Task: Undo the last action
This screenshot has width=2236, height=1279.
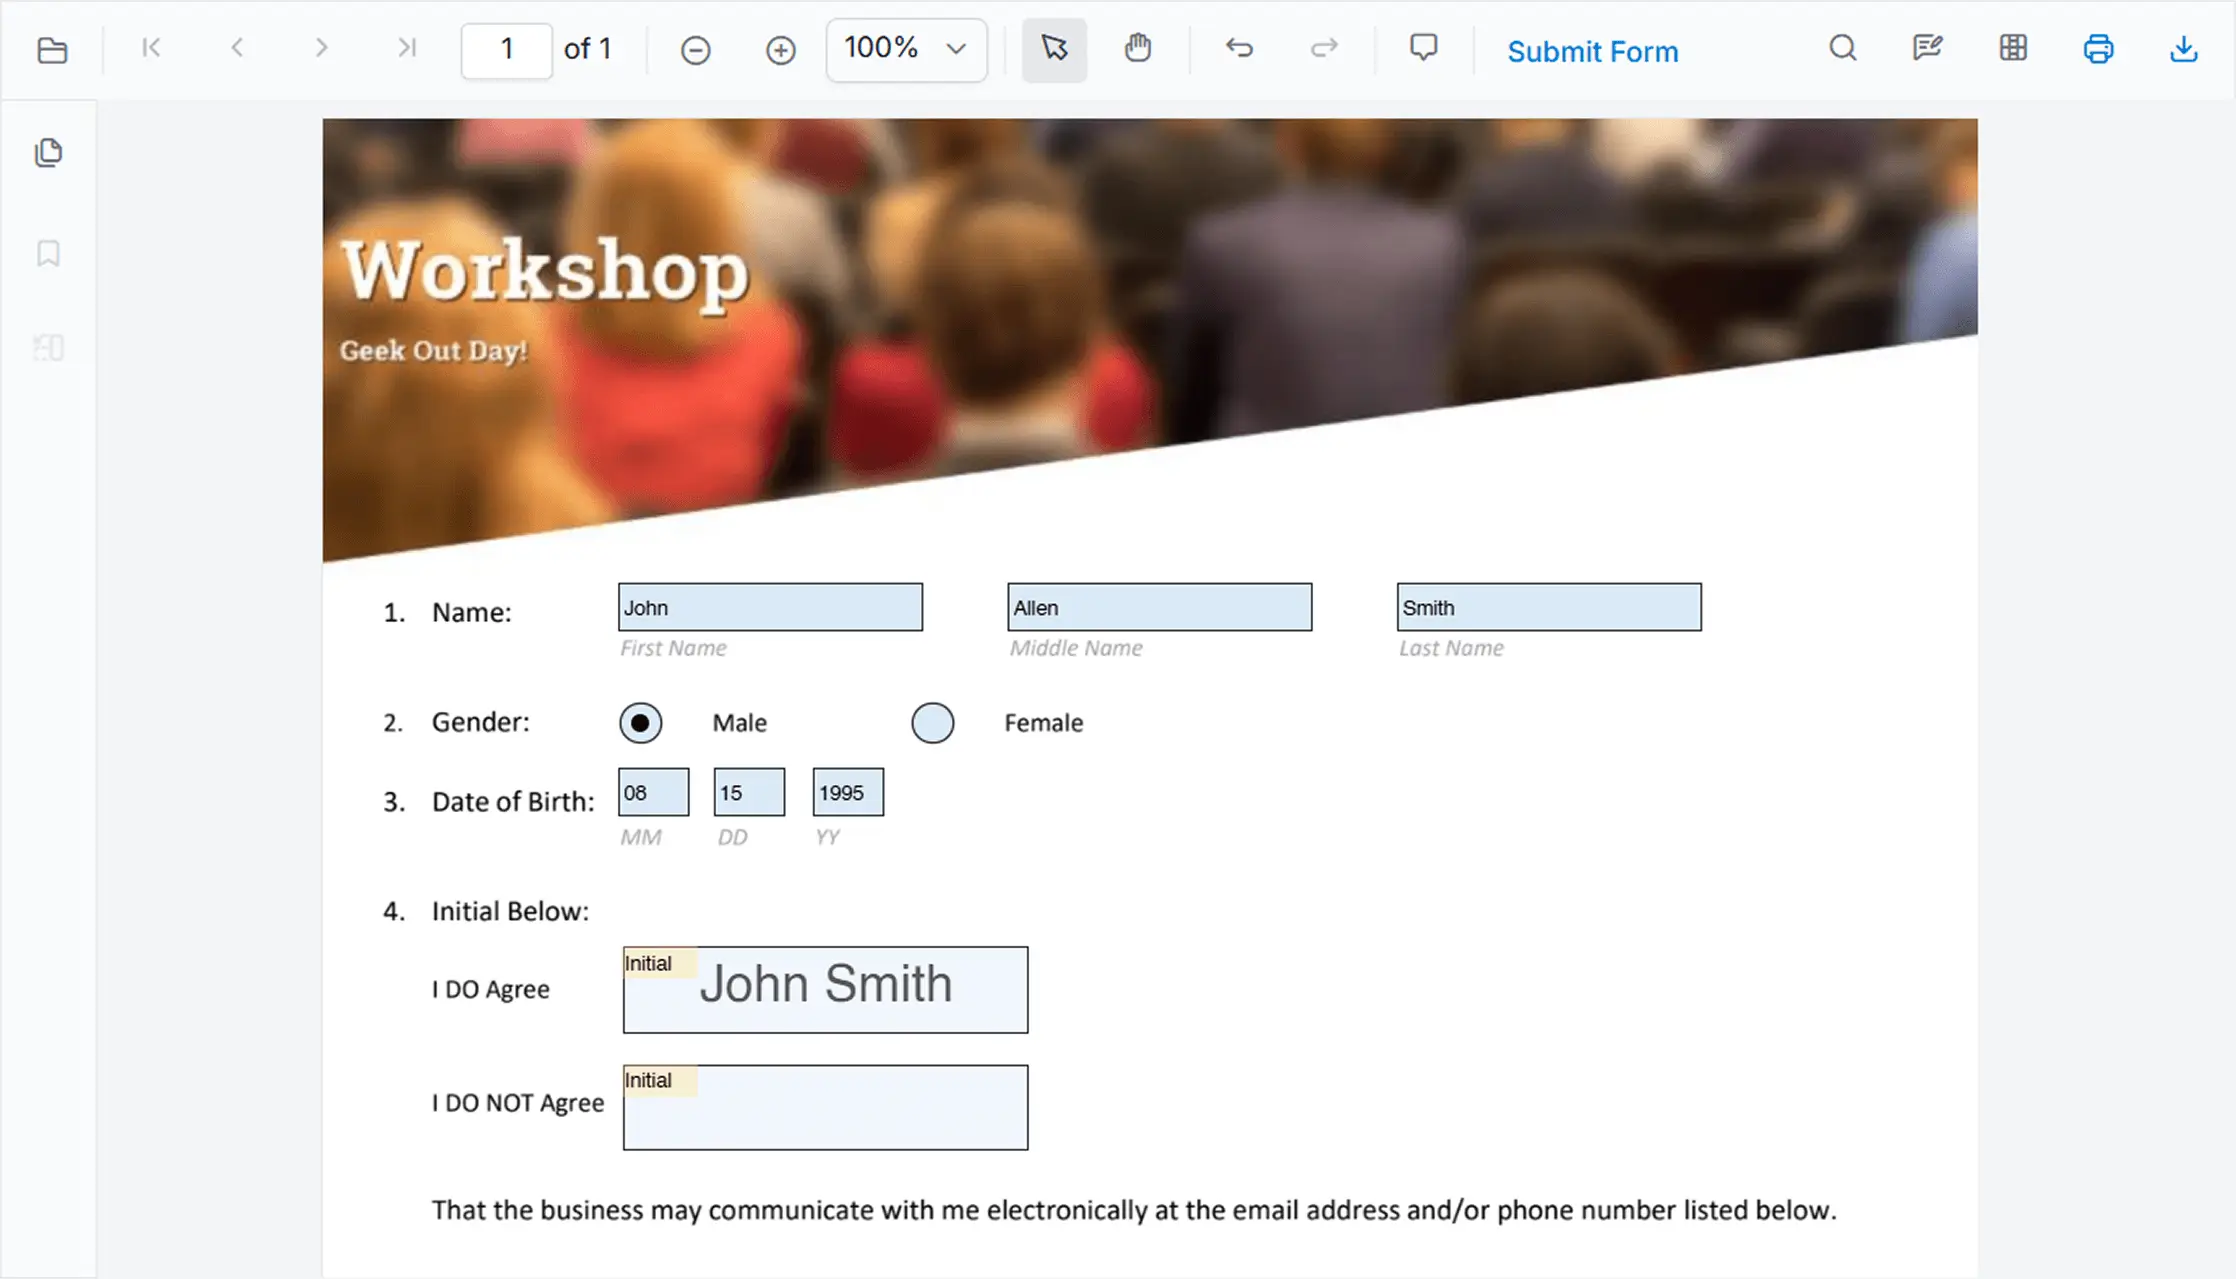Action: (x=1239, y=48)
